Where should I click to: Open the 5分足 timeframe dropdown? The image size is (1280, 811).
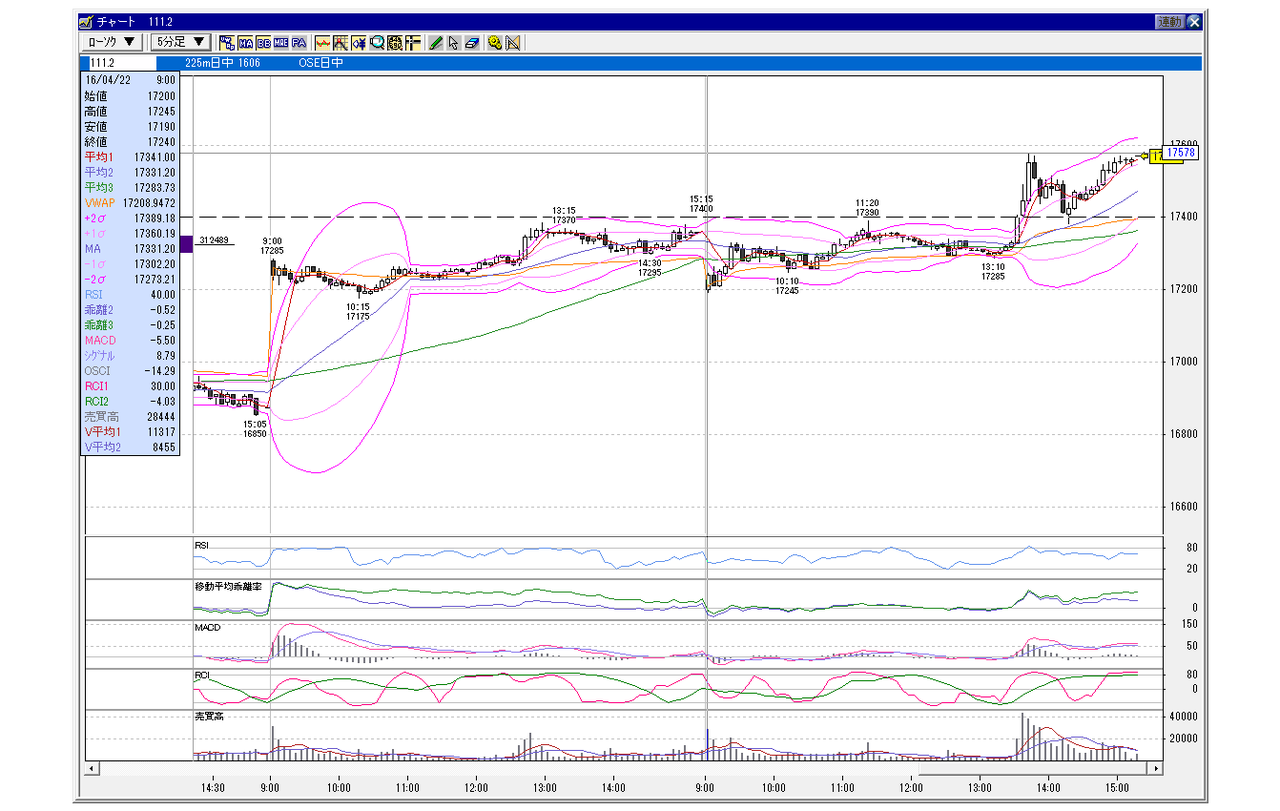pos(180,42)
